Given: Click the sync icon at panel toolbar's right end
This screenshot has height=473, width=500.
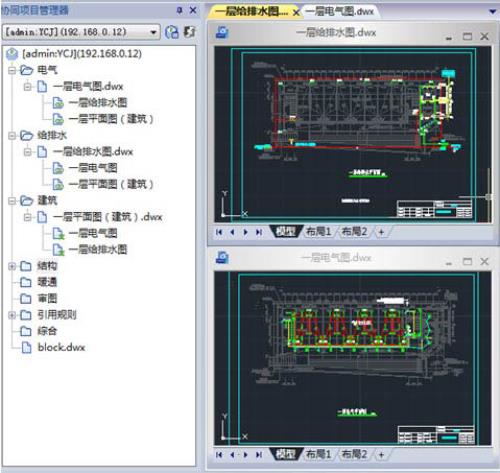Looking at the screenshot, I should click(x=189, y=32).
